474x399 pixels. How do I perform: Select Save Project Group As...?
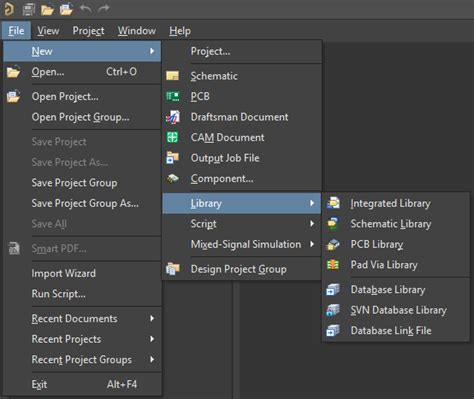coord(82,203)
